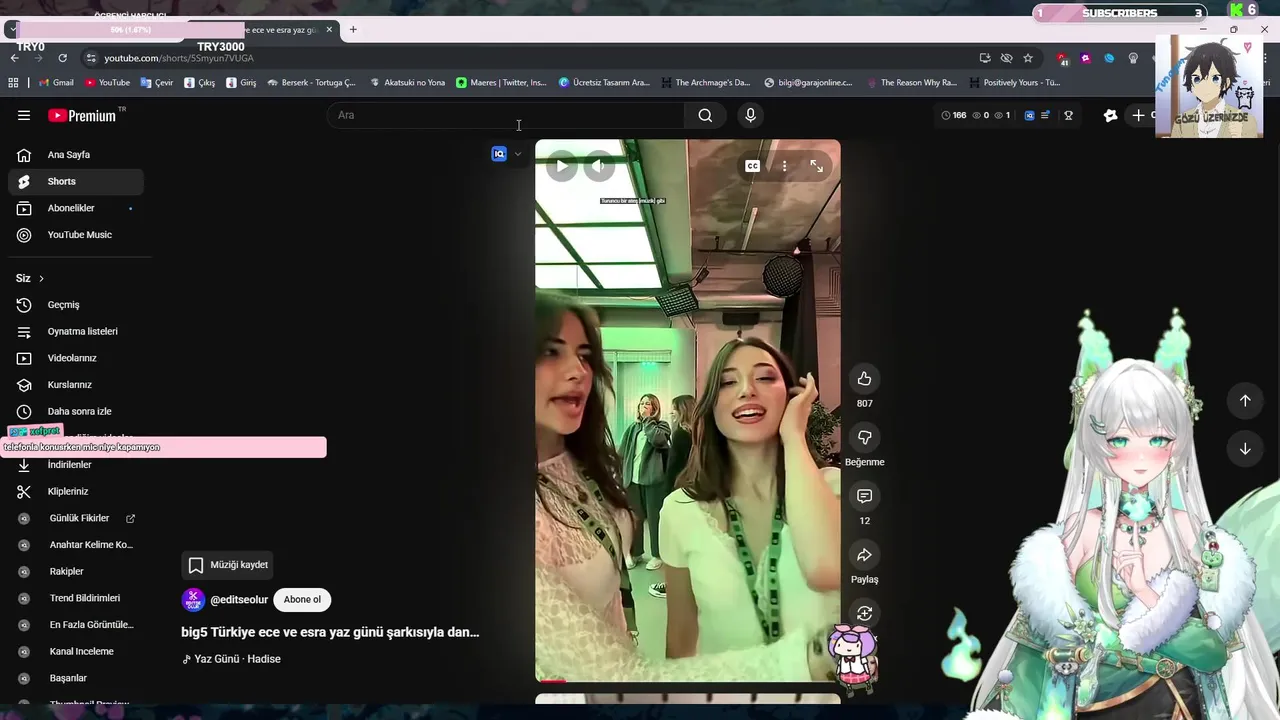Image resolution: width=1280 pixels, height=720 pixels.
Task: Open the short's title description
Action: 330,632
